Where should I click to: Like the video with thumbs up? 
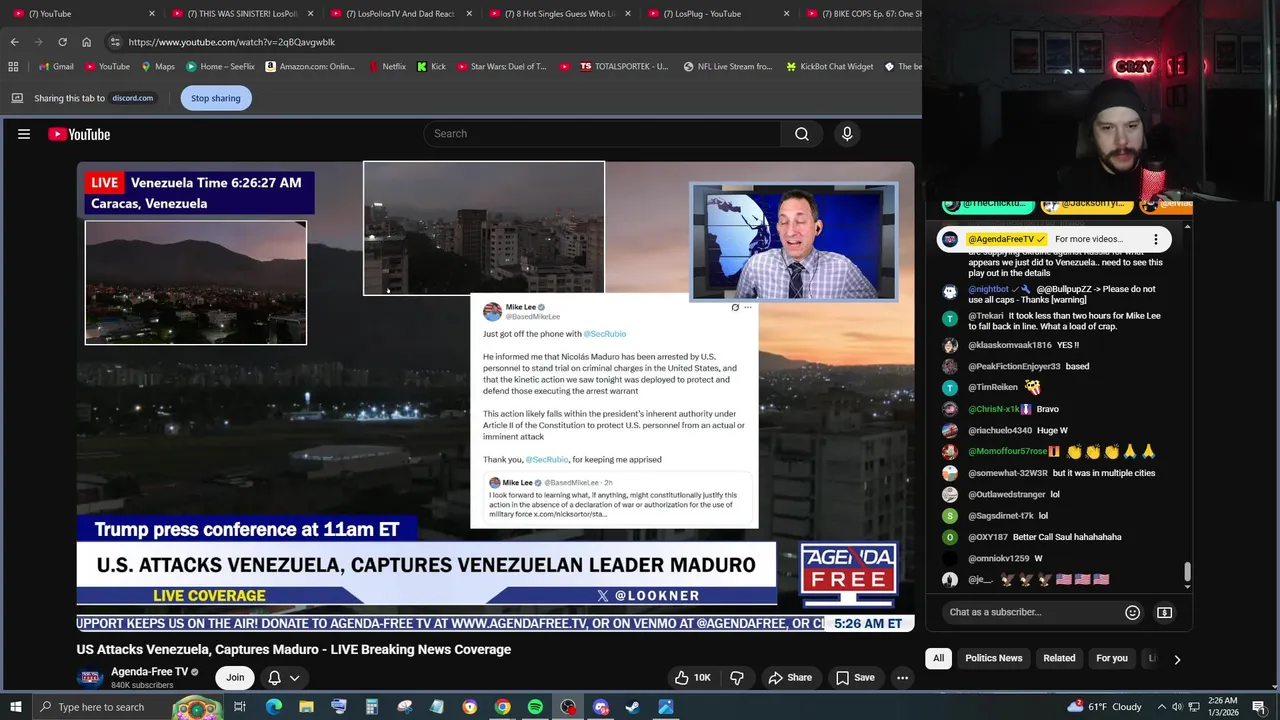(x=692, y=678)
